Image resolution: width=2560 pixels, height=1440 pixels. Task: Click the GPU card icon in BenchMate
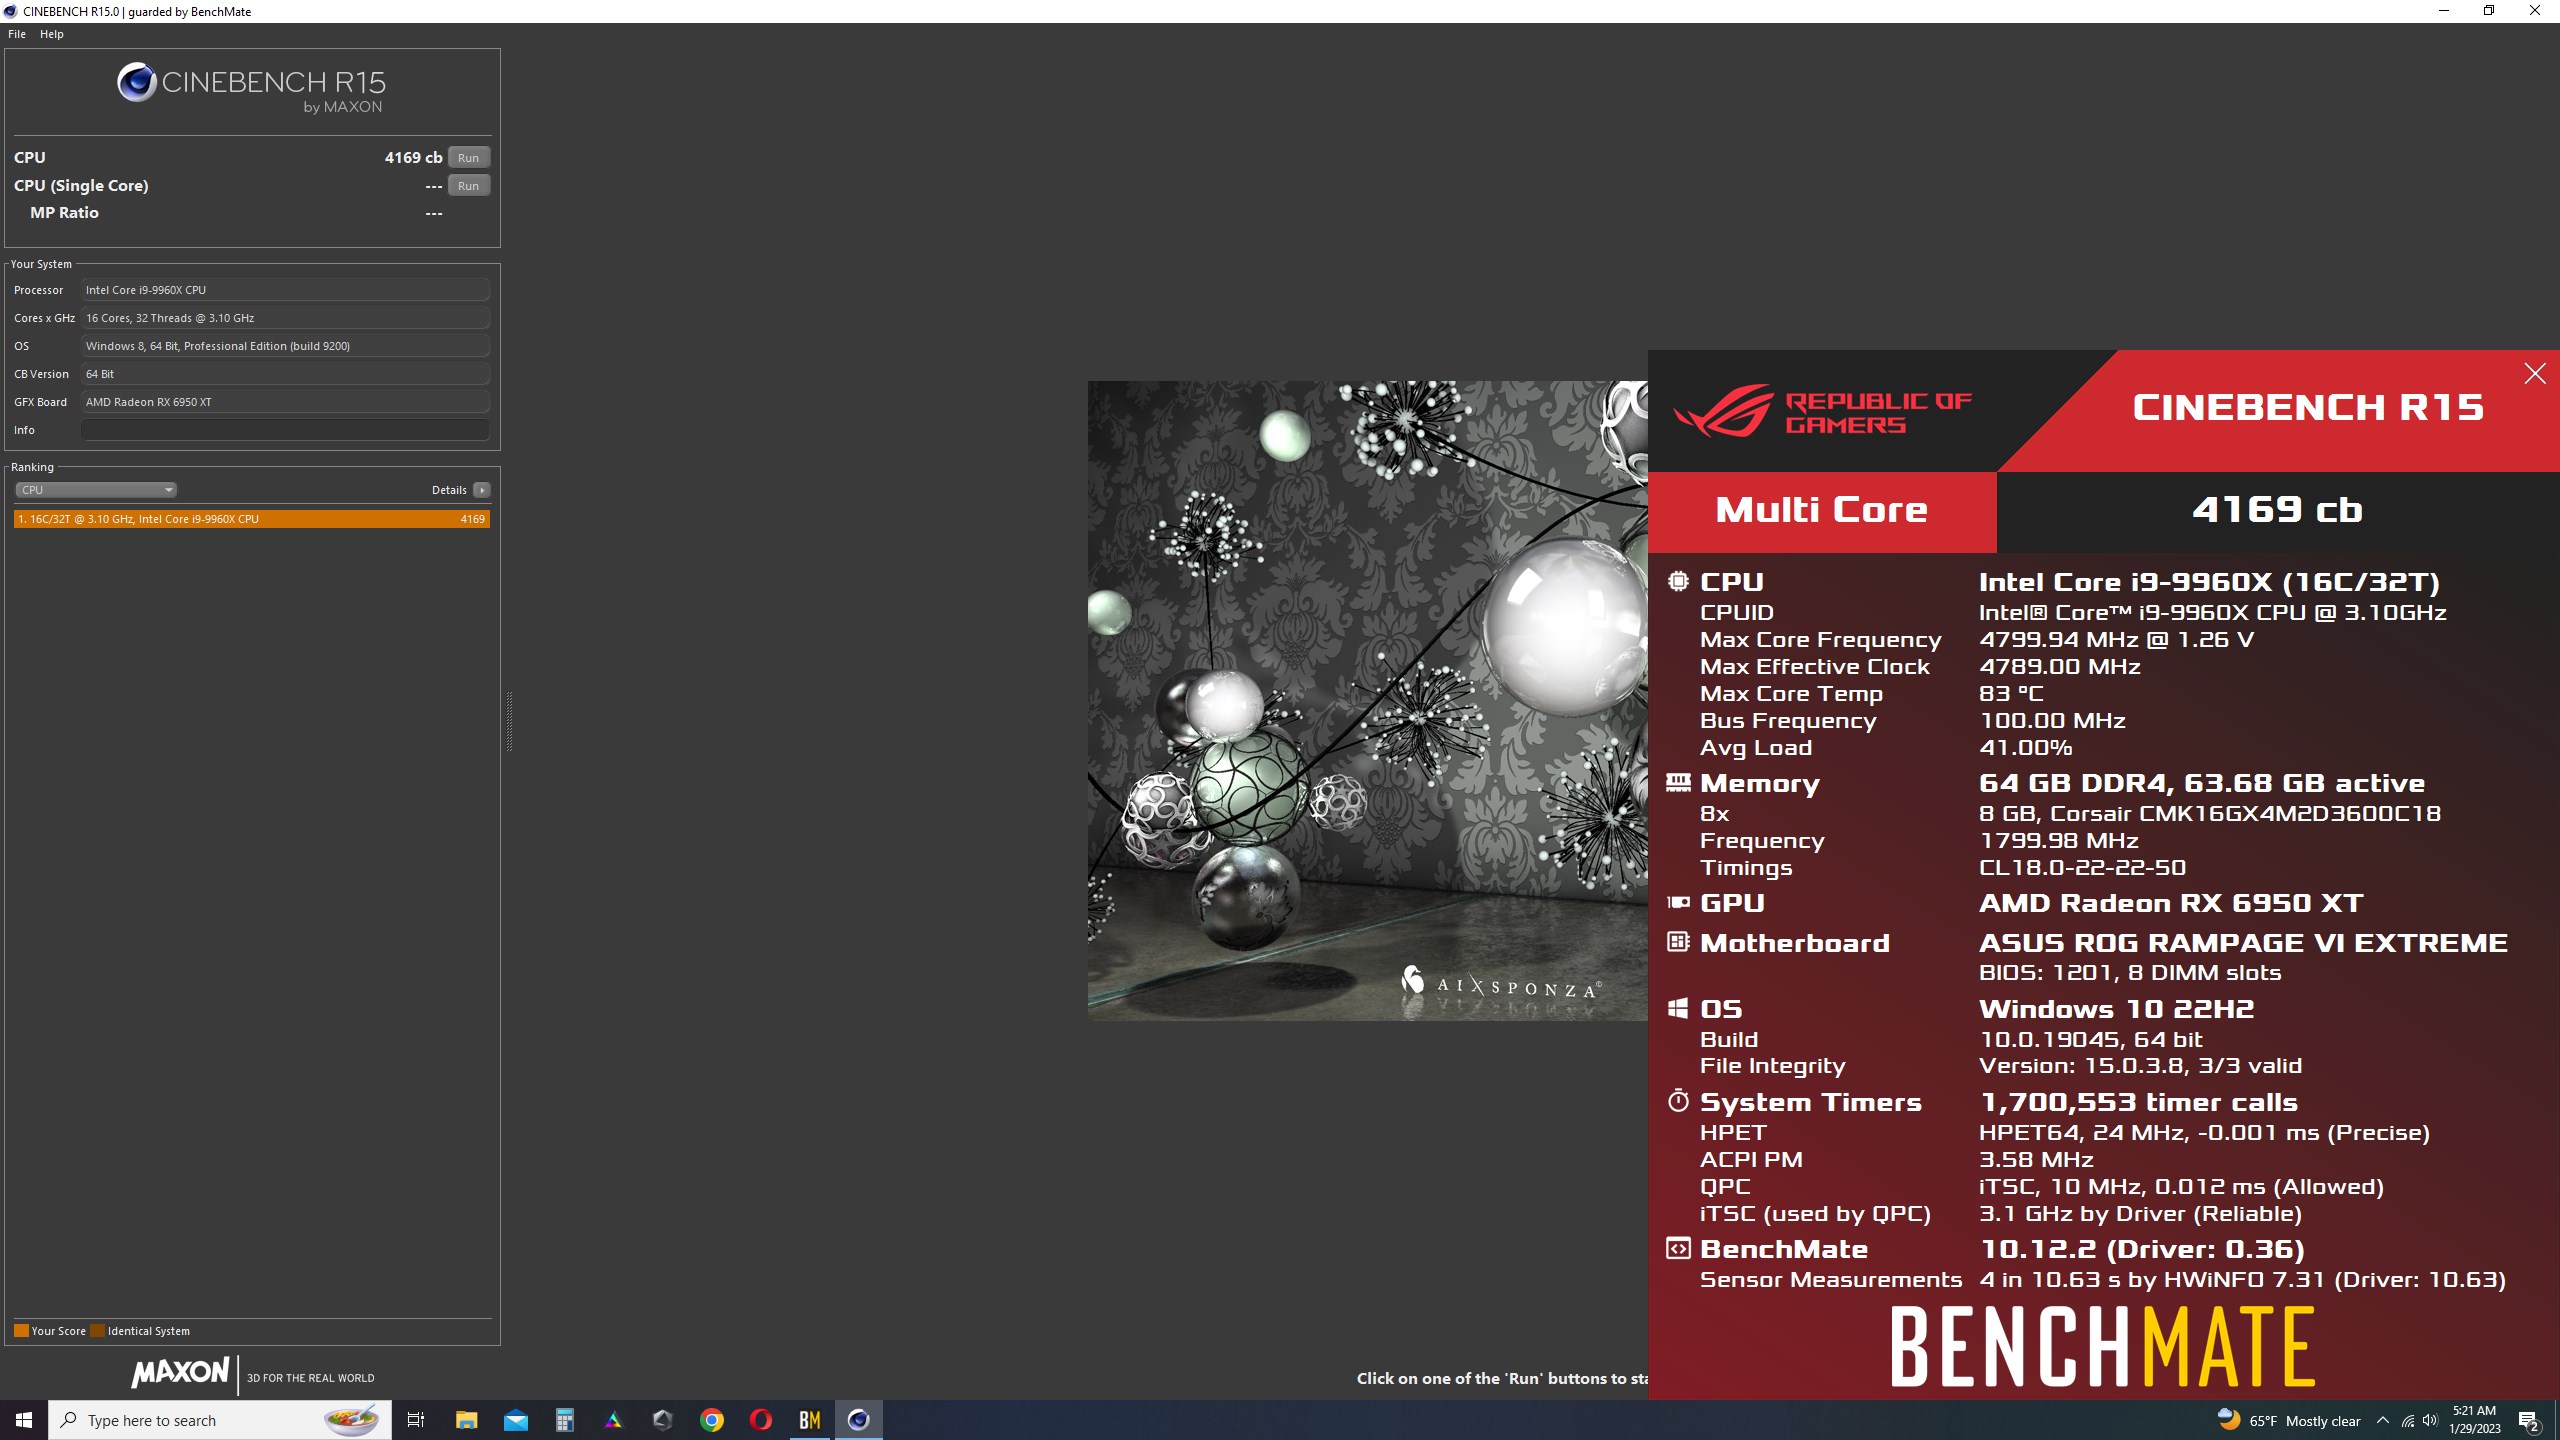(x=1678, y=902)
